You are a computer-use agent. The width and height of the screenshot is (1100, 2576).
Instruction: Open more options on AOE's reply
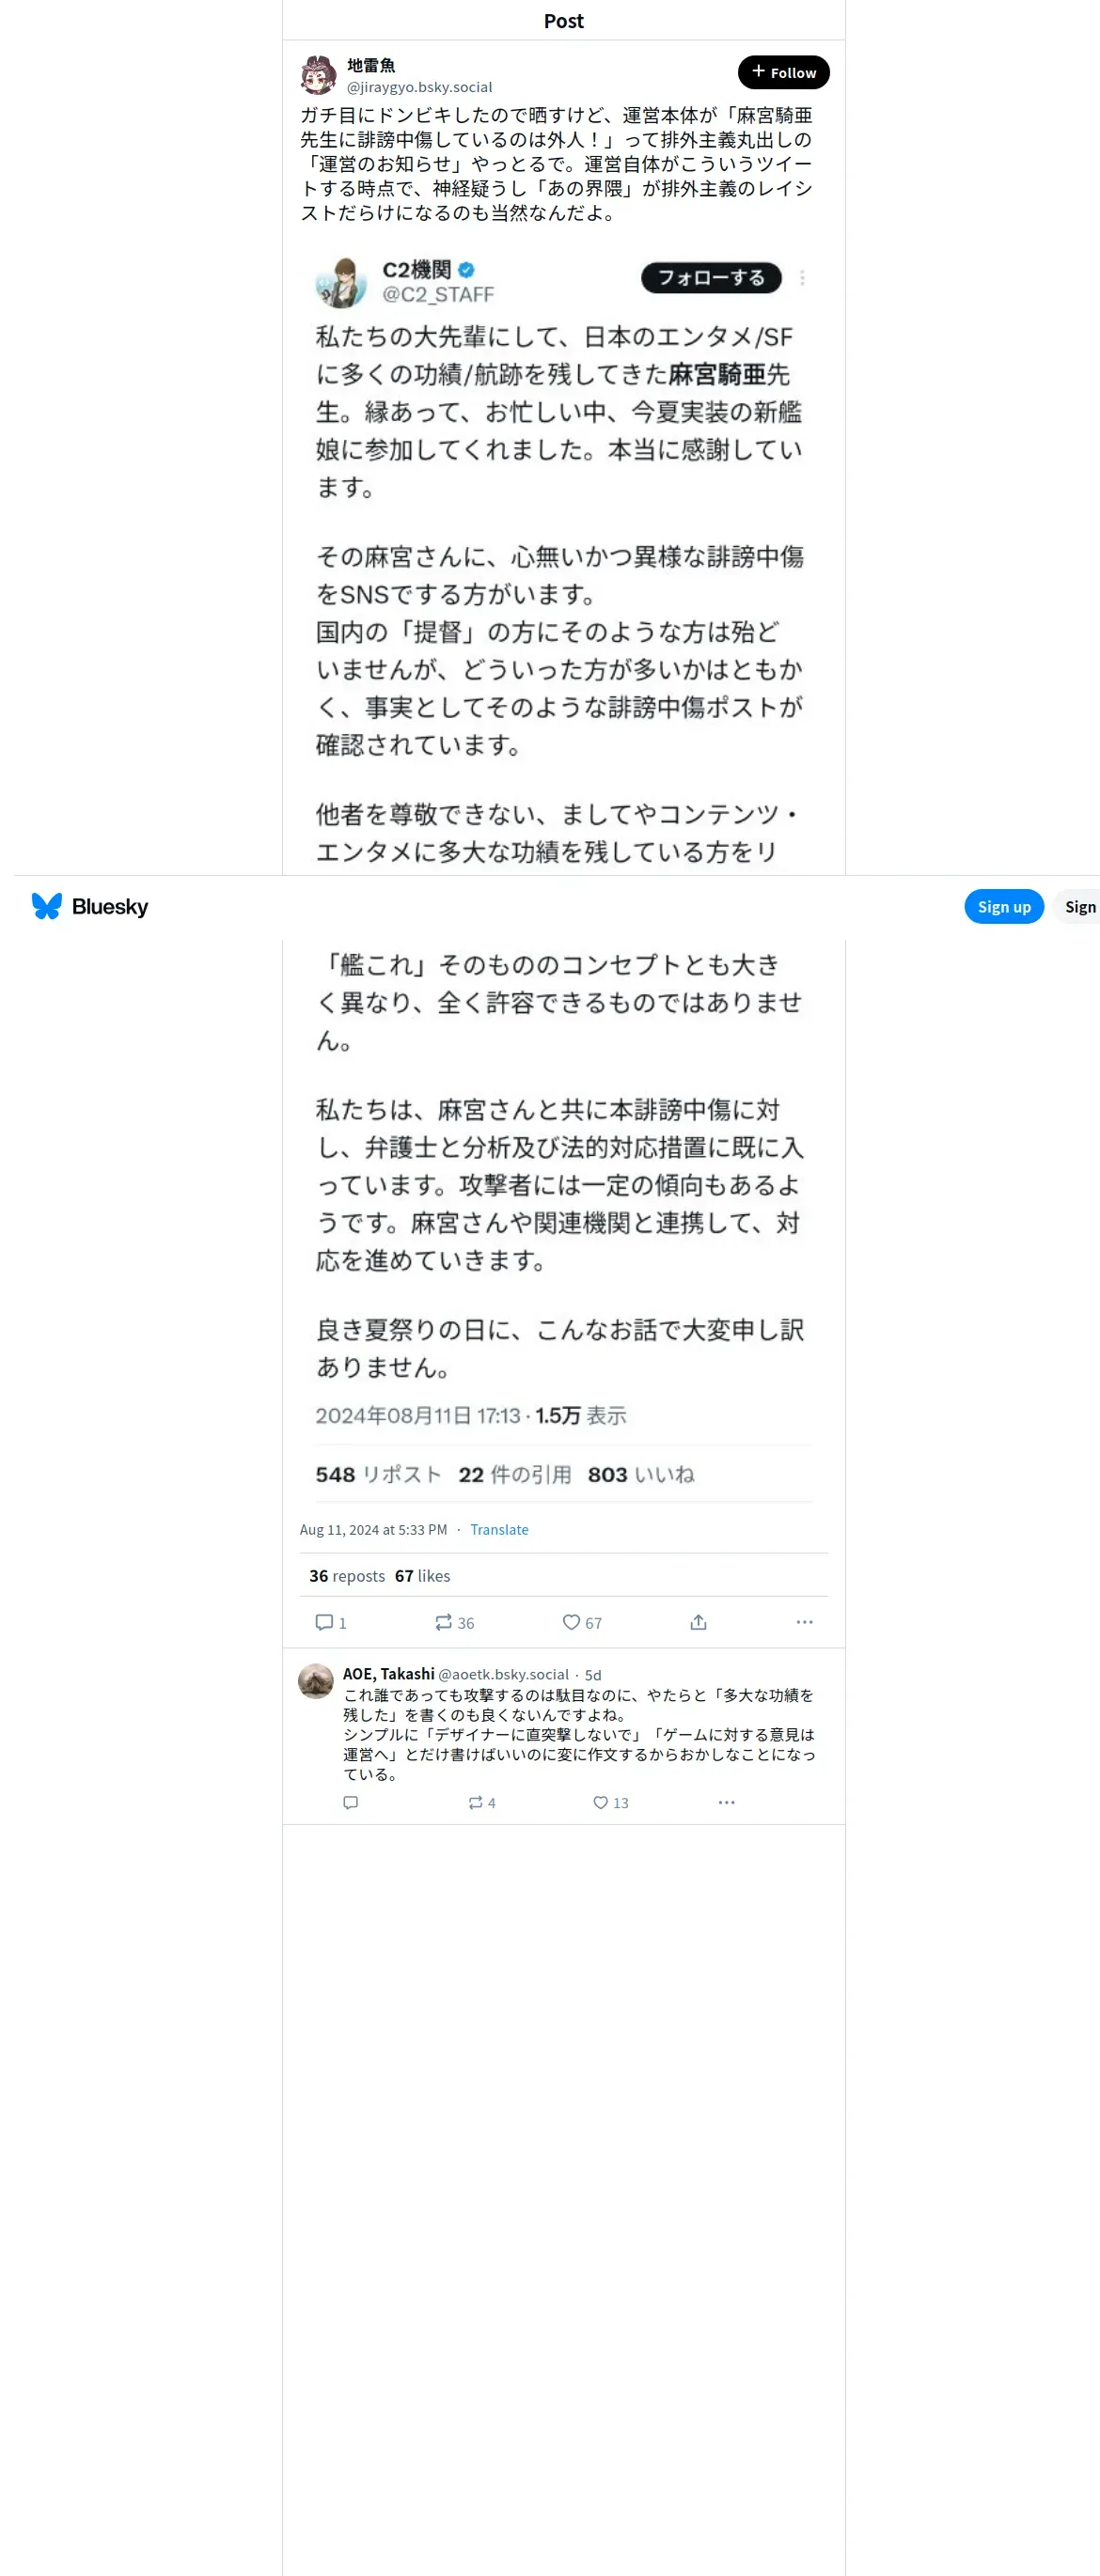pos(727,1802)
